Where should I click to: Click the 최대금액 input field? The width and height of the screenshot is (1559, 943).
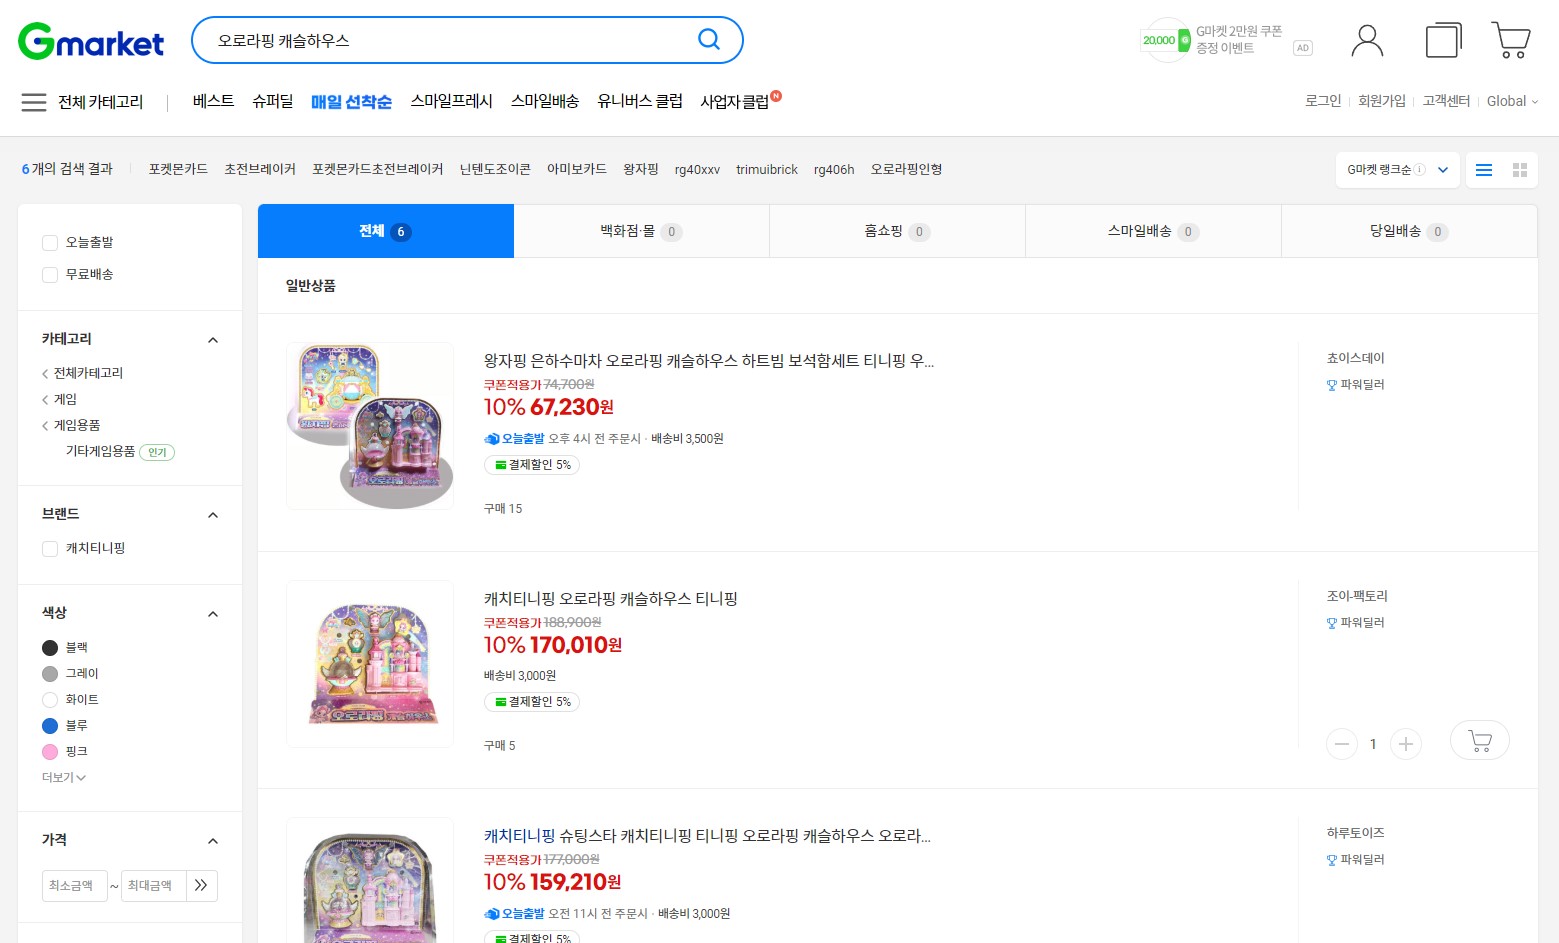[153, 885]
